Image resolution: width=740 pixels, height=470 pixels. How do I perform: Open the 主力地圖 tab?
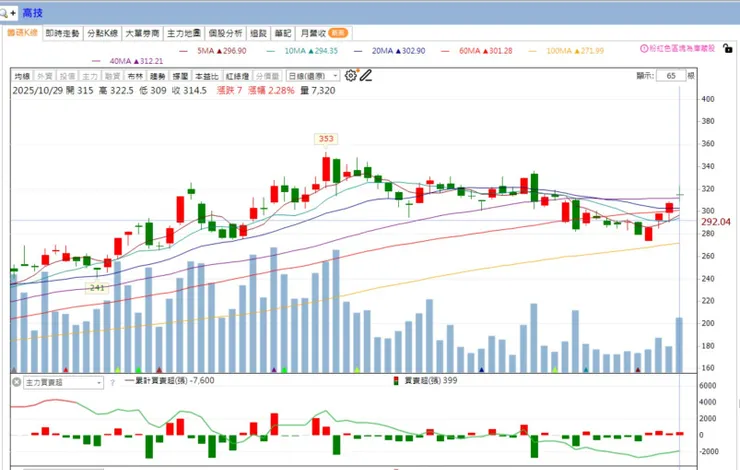tap(184, 33)
